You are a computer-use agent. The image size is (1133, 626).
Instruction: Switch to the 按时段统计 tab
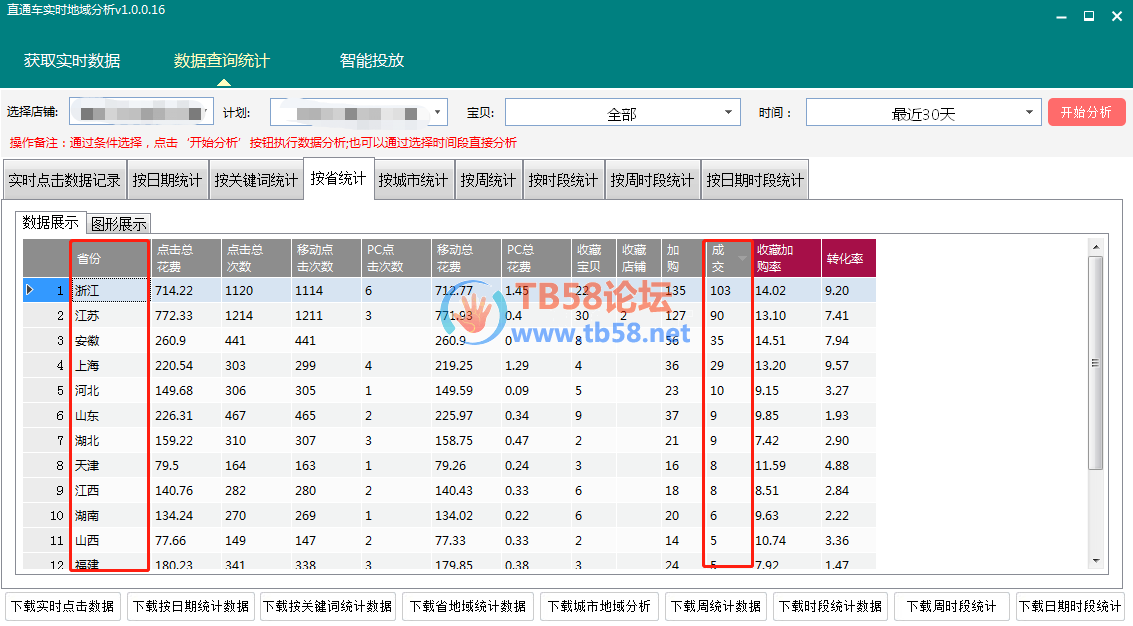tap(563, 180)
